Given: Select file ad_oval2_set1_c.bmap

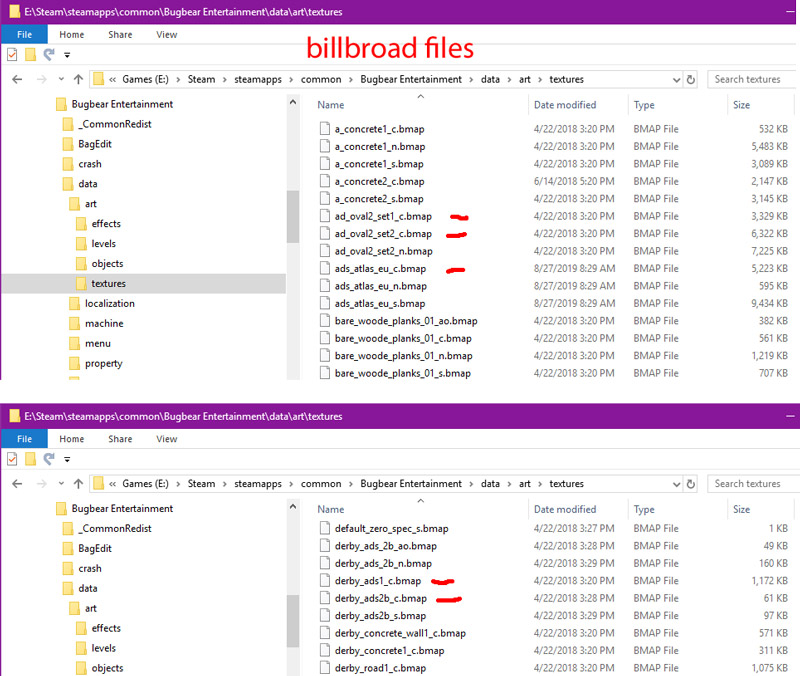Looking at the screenshot, I should click(383, 216).
